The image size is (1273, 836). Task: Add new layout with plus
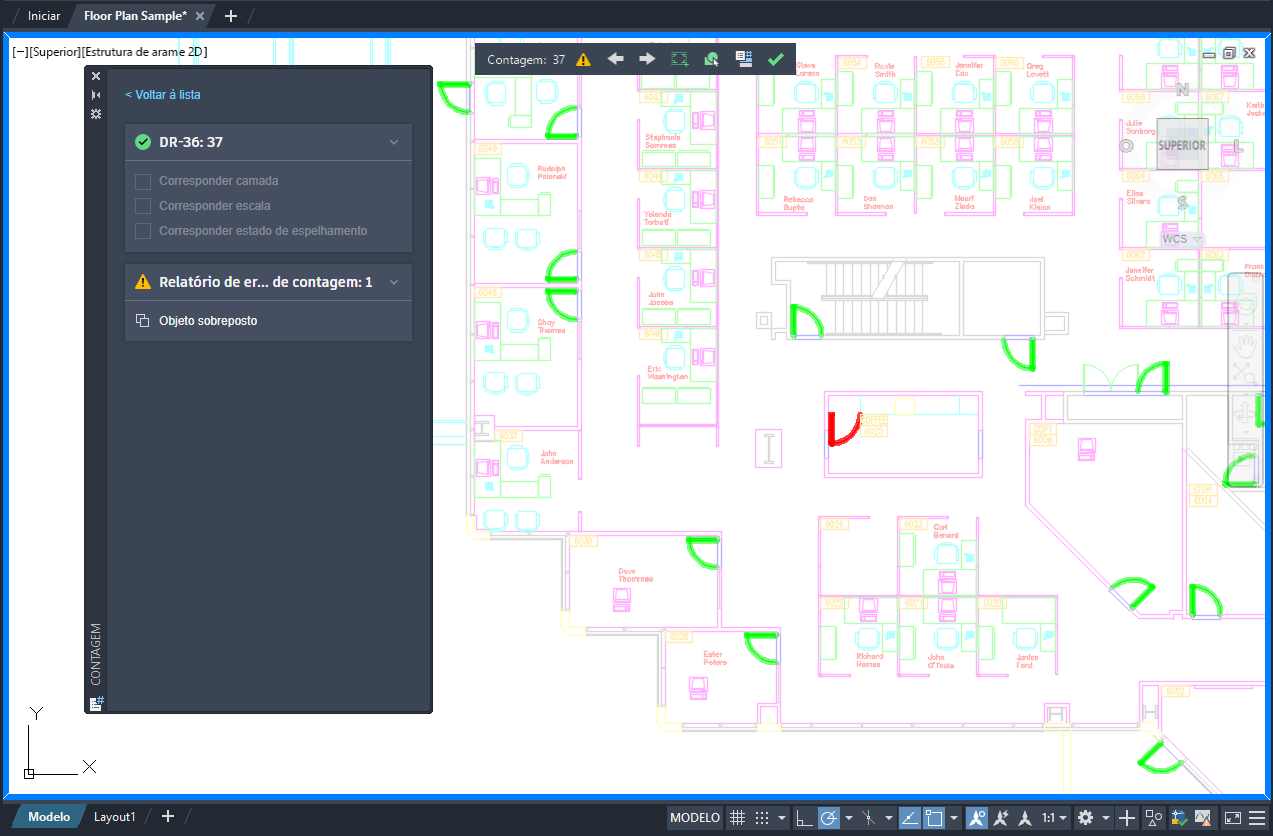(168, 817)
